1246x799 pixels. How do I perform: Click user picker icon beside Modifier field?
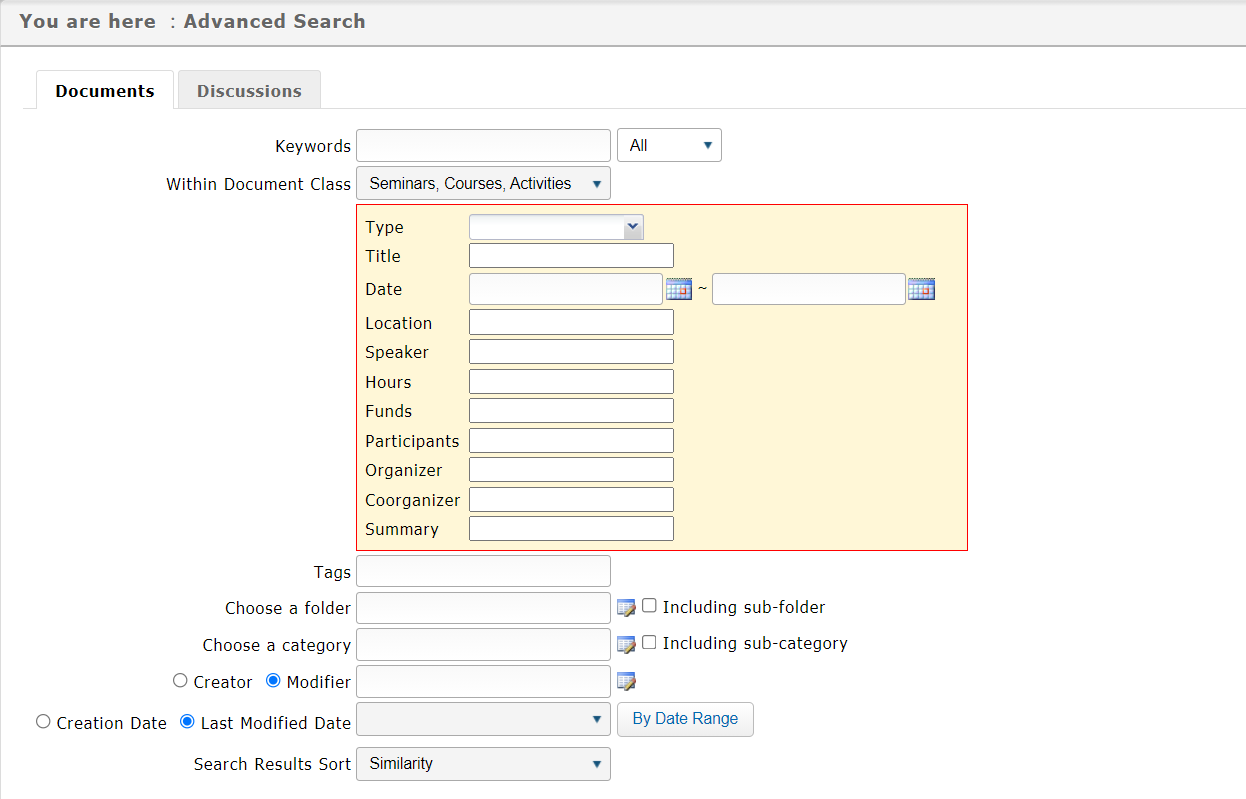pos(626,682)
